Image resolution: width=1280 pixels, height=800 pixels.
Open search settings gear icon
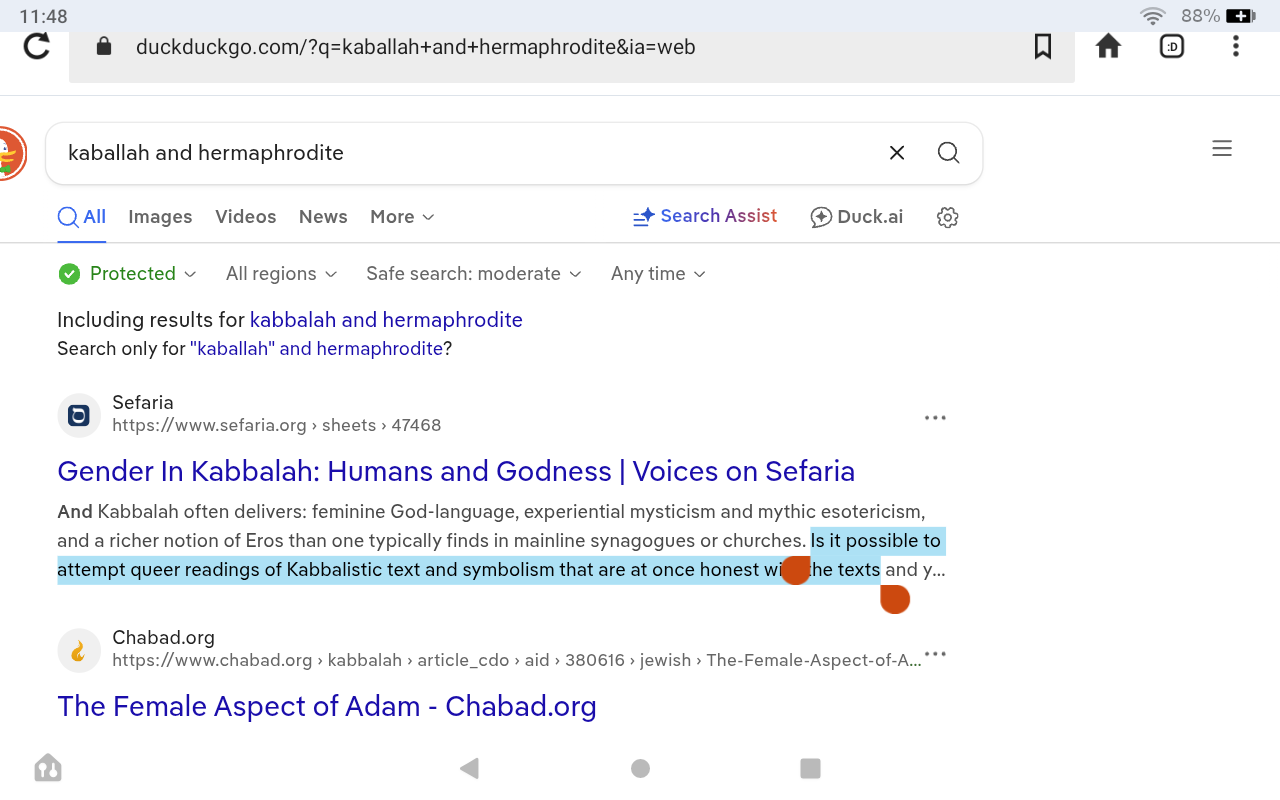point(947,218)
